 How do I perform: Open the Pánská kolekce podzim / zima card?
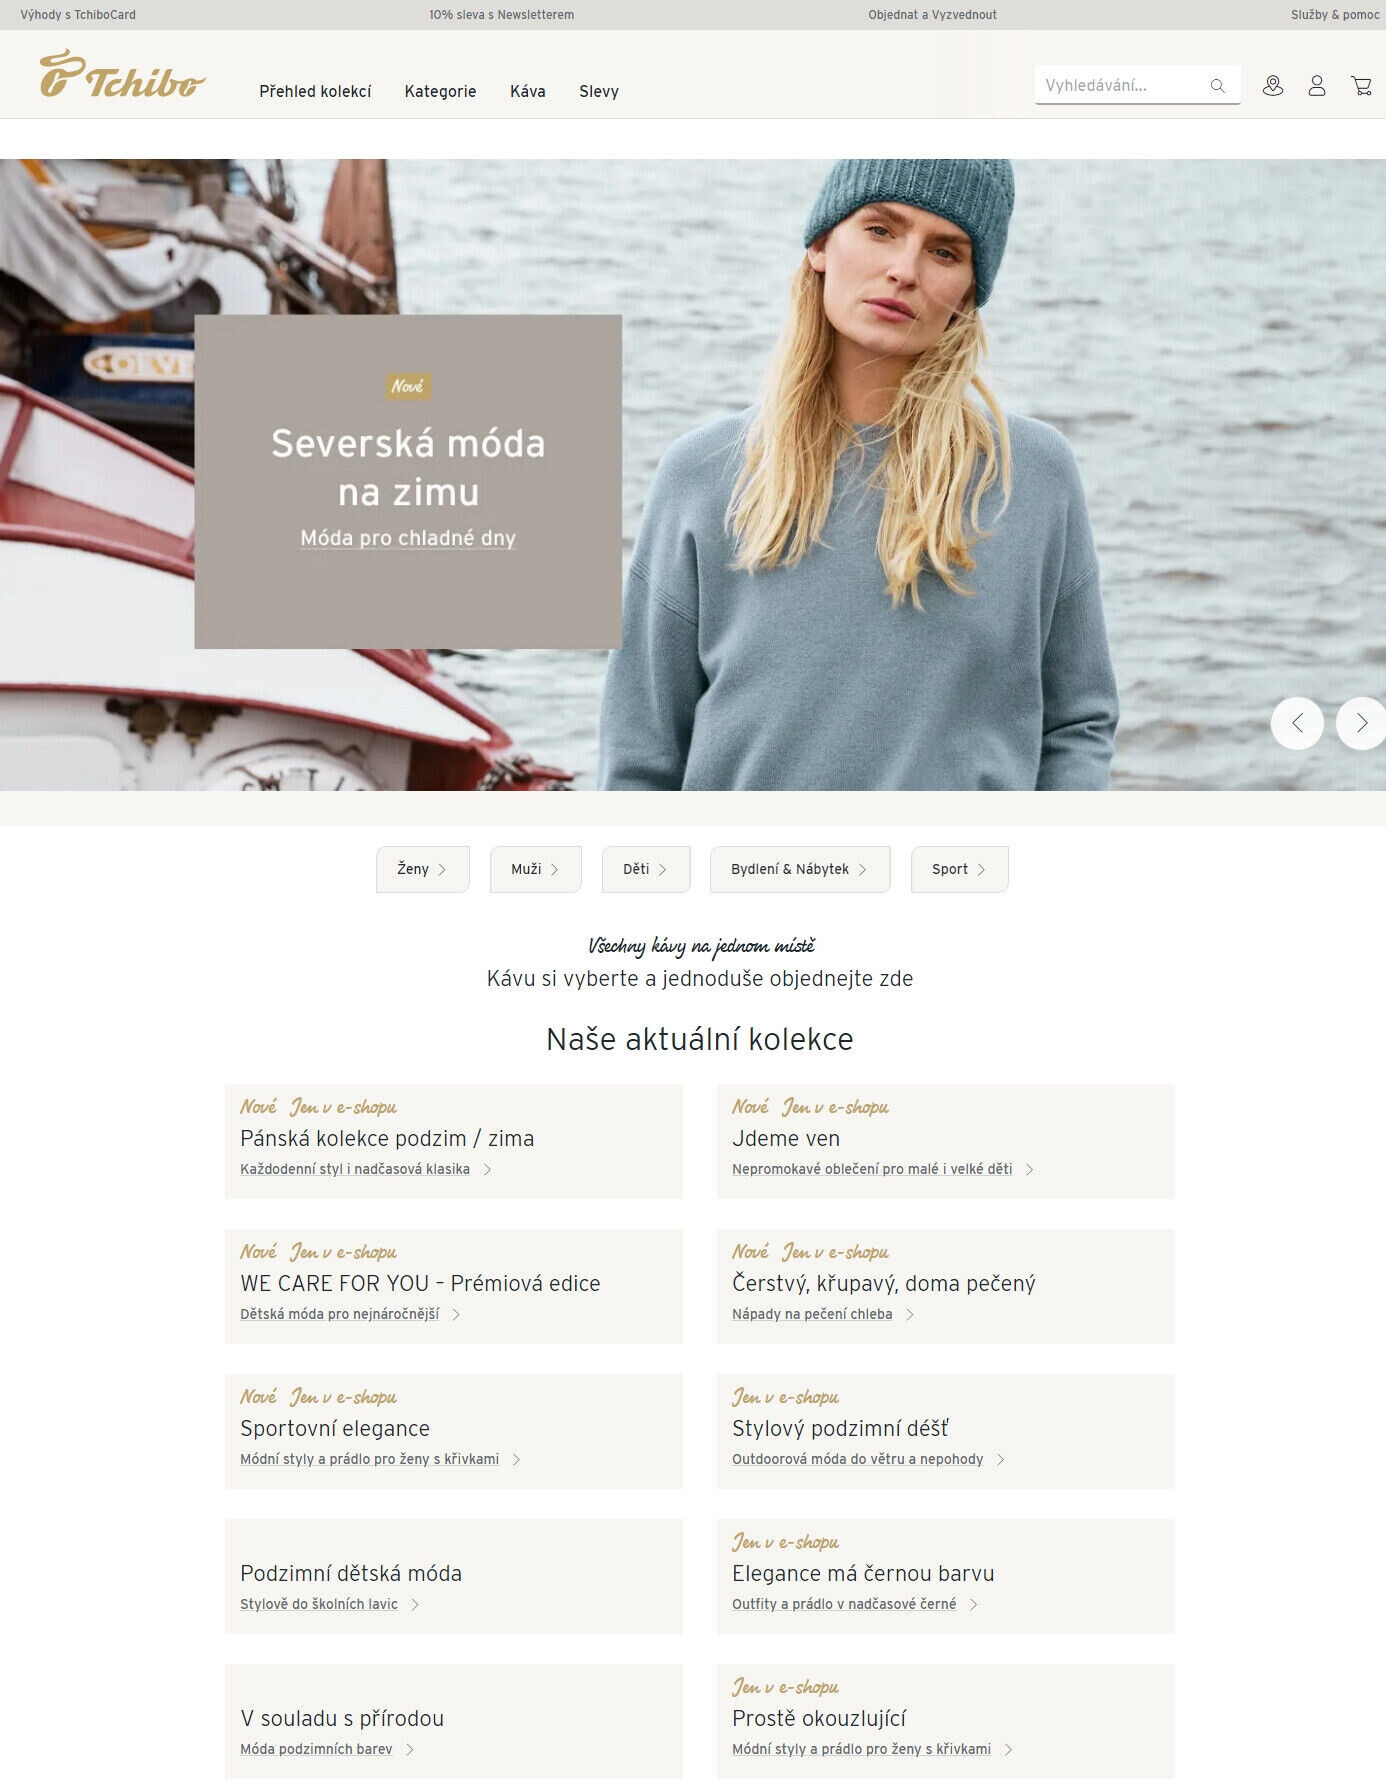454,1141
